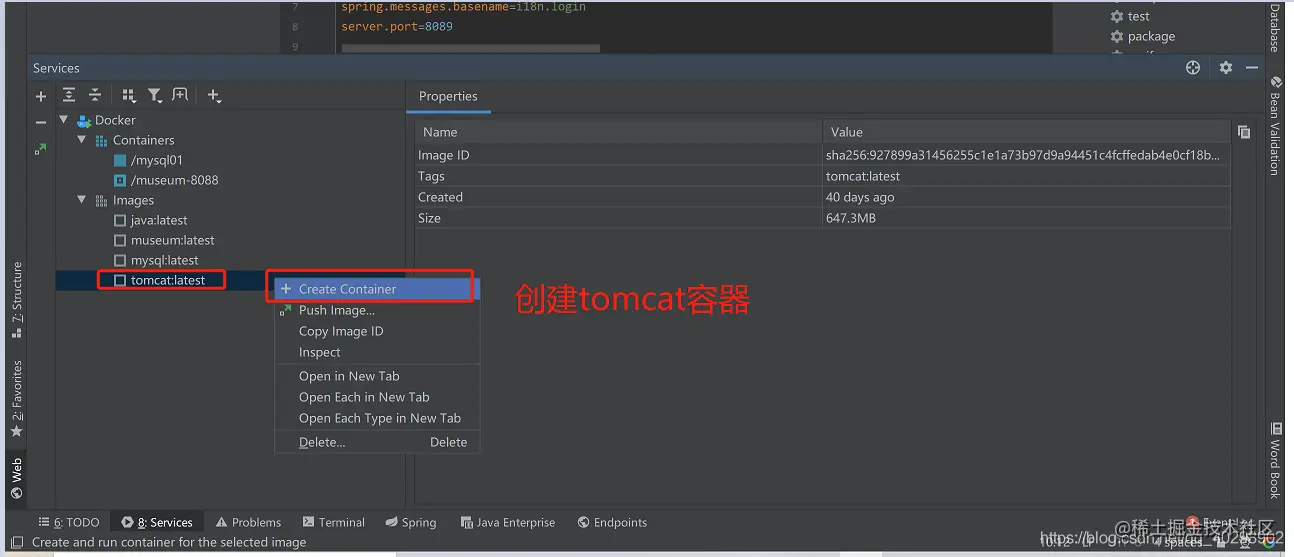The height and width of the screenshot is (557, 1294).
Task: Open the Favorites tool window
Action: click(x=16, y=399)
